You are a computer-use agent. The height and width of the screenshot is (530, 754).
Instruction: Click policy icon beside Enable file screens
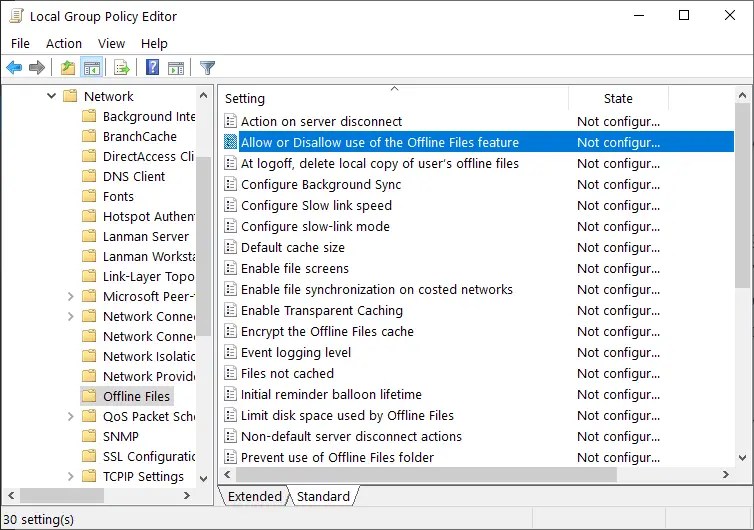click(231, 268)
